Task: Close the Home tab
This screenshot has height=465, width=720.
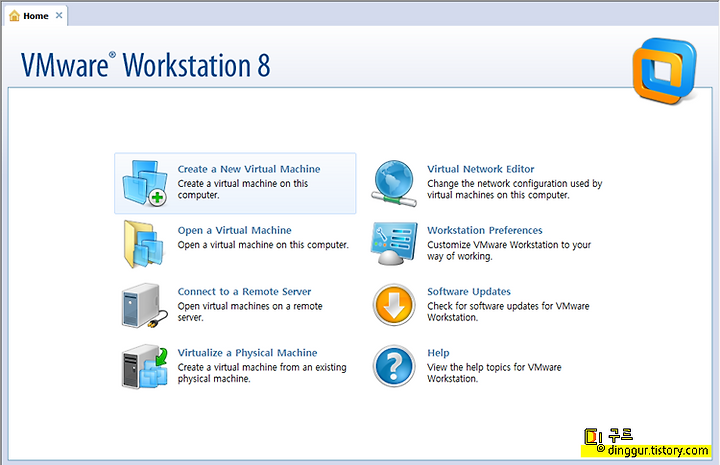Action: (x=59, y=16)
